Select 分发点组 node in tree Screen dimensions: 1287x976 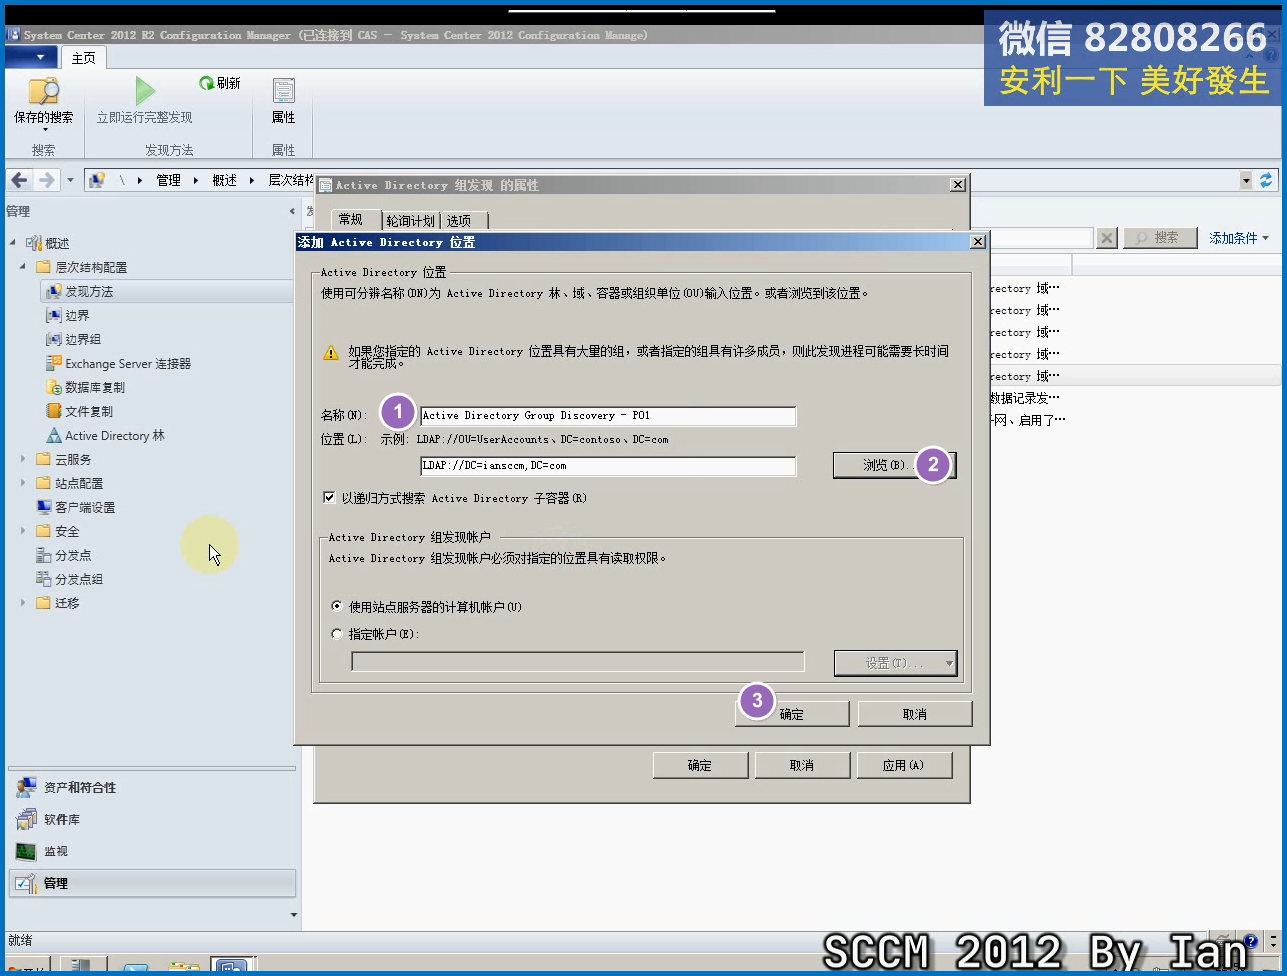coord(79,579)
